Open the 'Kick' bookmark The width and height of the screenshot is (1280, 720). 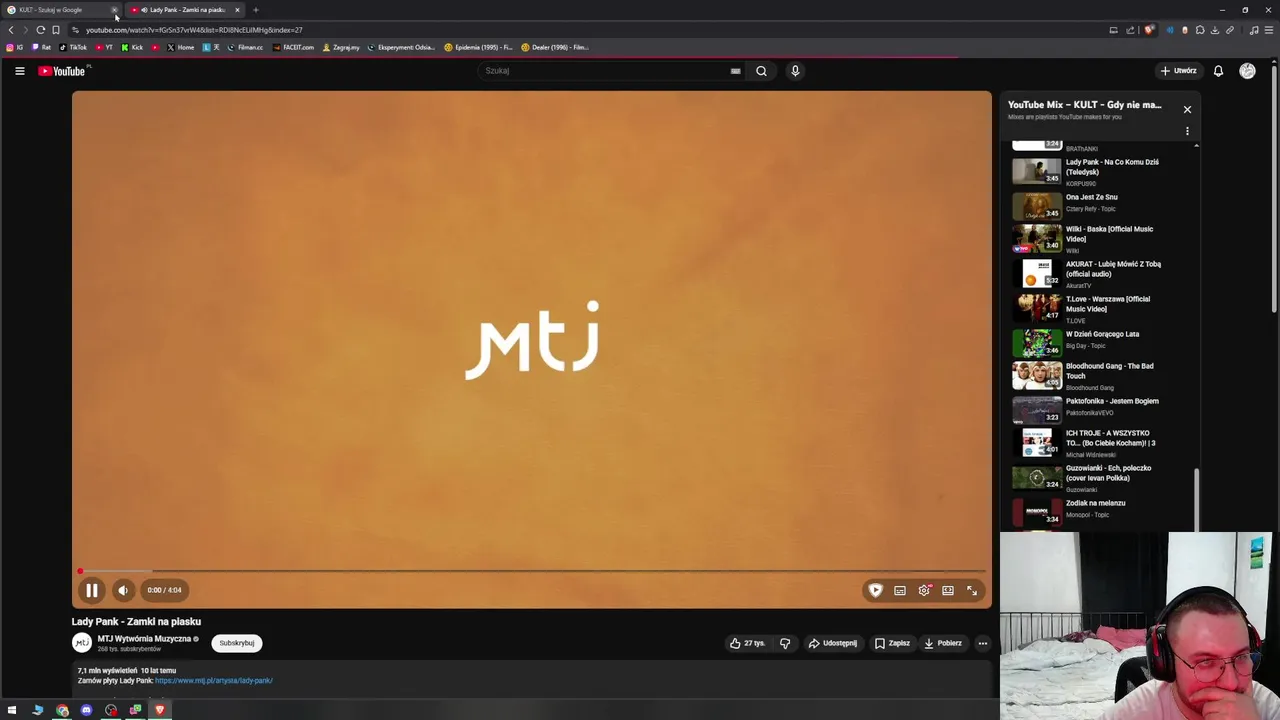pos(133,47)
